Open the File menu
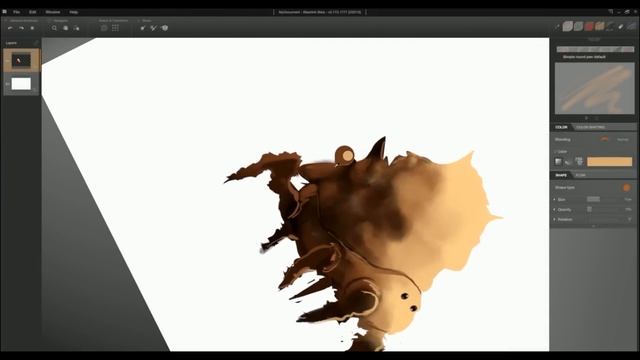This screenshot has width=640, height=360. pos(16,12)
